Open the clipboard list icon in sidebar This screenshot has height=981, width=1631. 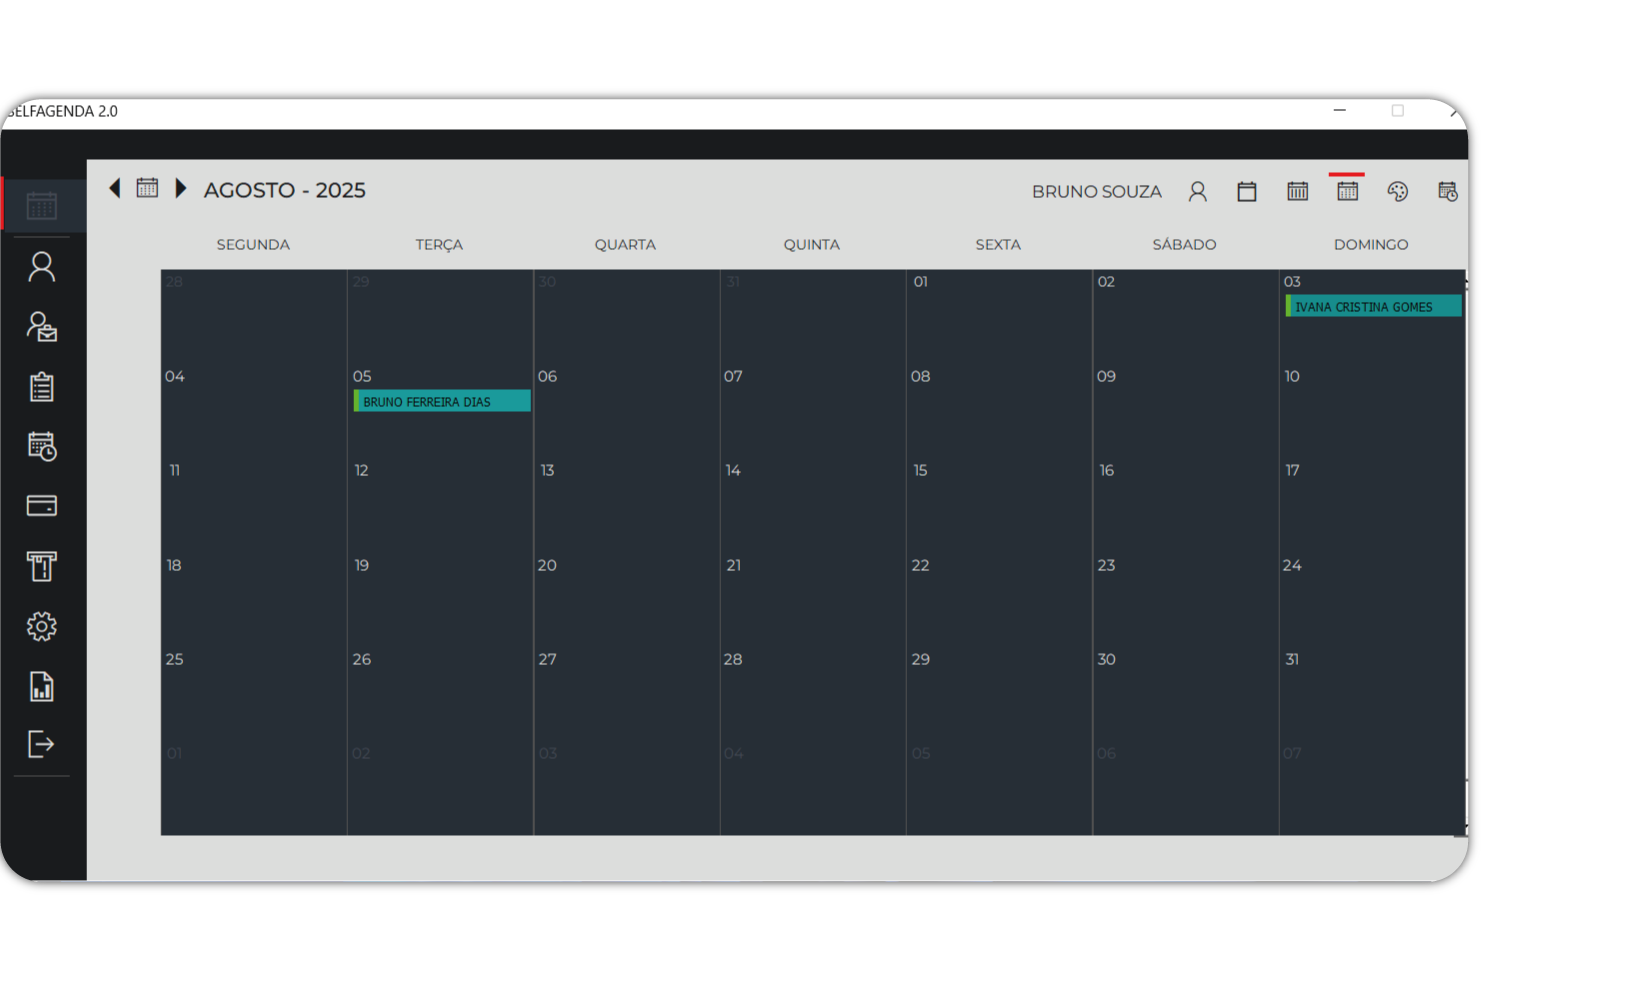click(41, 387)
